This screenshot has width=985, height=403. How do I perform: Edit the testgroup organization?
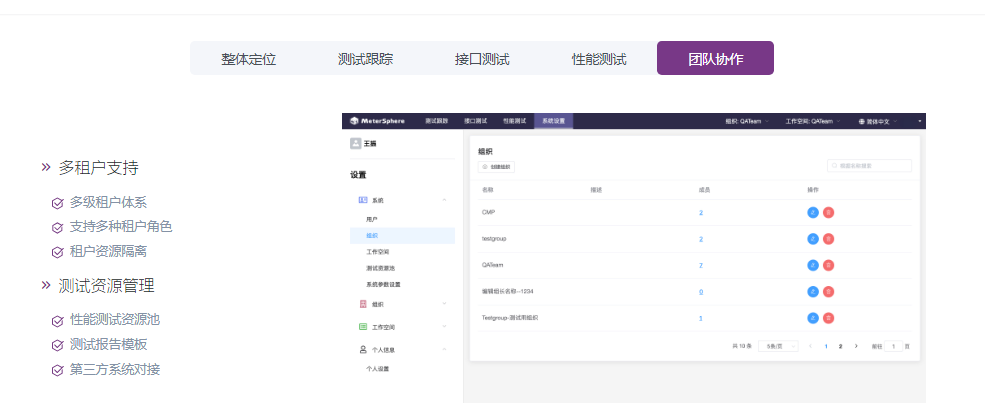click(x=813, y=239)
